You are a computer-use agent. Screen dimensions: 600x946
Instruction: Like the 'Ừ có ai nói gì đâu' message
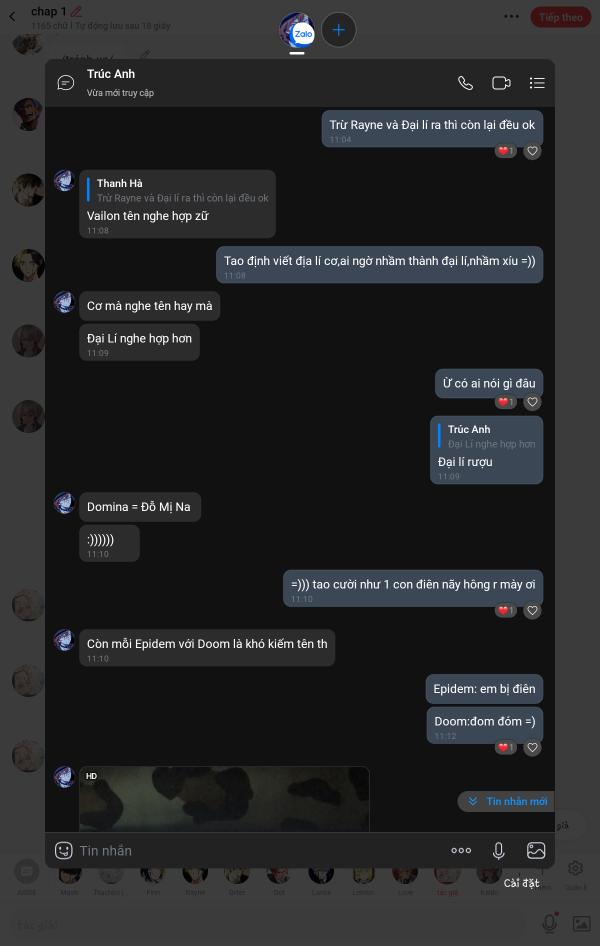[x=532, y=402]
